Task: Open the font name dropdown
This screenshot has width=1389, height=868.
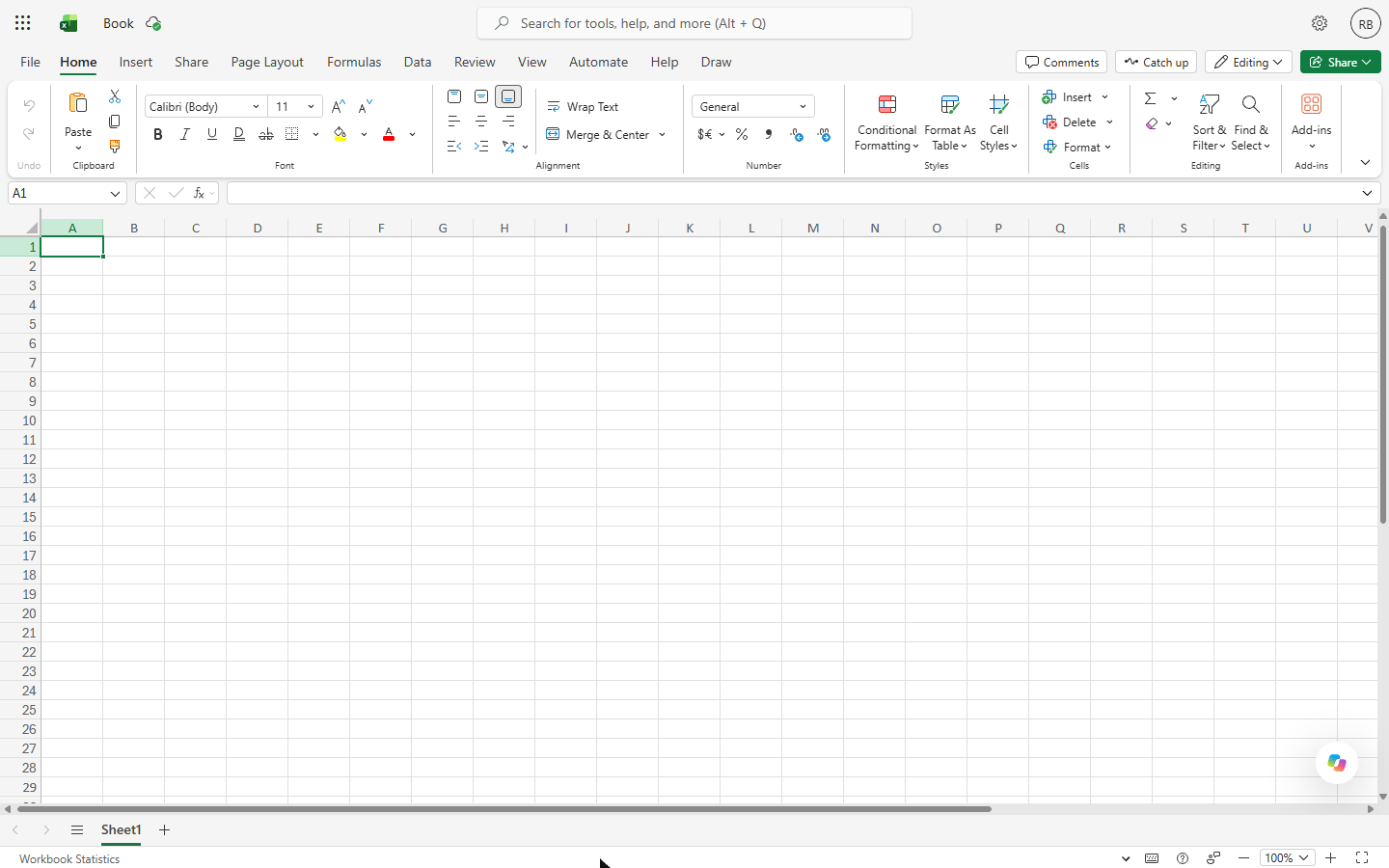Action: pyautogui.click(x=256, y=106)
